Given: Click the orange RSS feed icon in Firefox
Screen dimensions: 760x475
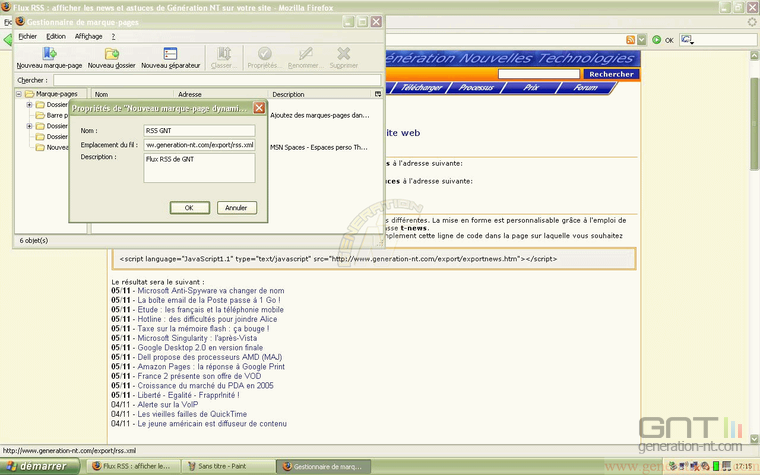Looking at the screenshot, I should [630, 40].
